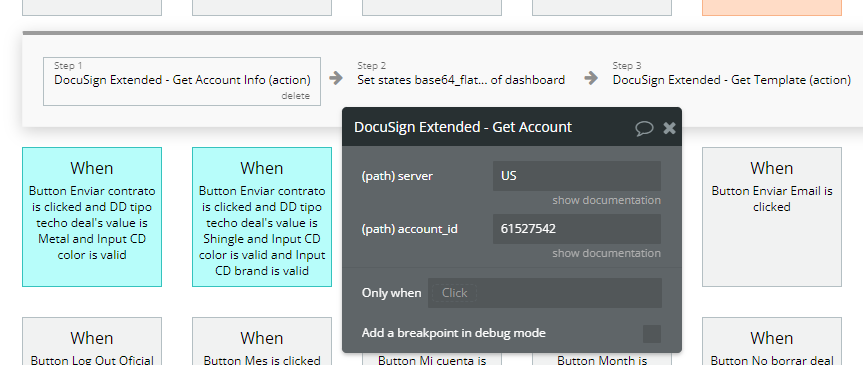Open the comment bubble icon in the action popup
Screen dimensions: 863x365
tap(644, 128)
